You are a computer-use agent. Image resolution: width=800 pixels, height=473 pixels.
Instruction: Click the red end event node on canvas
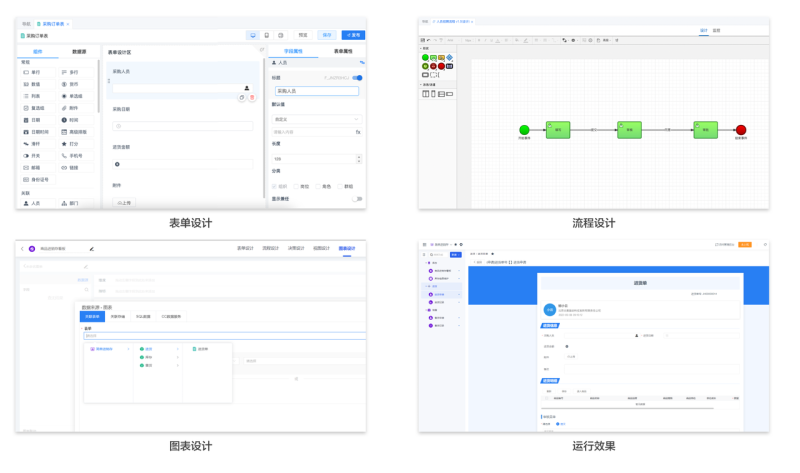[741, 130]
